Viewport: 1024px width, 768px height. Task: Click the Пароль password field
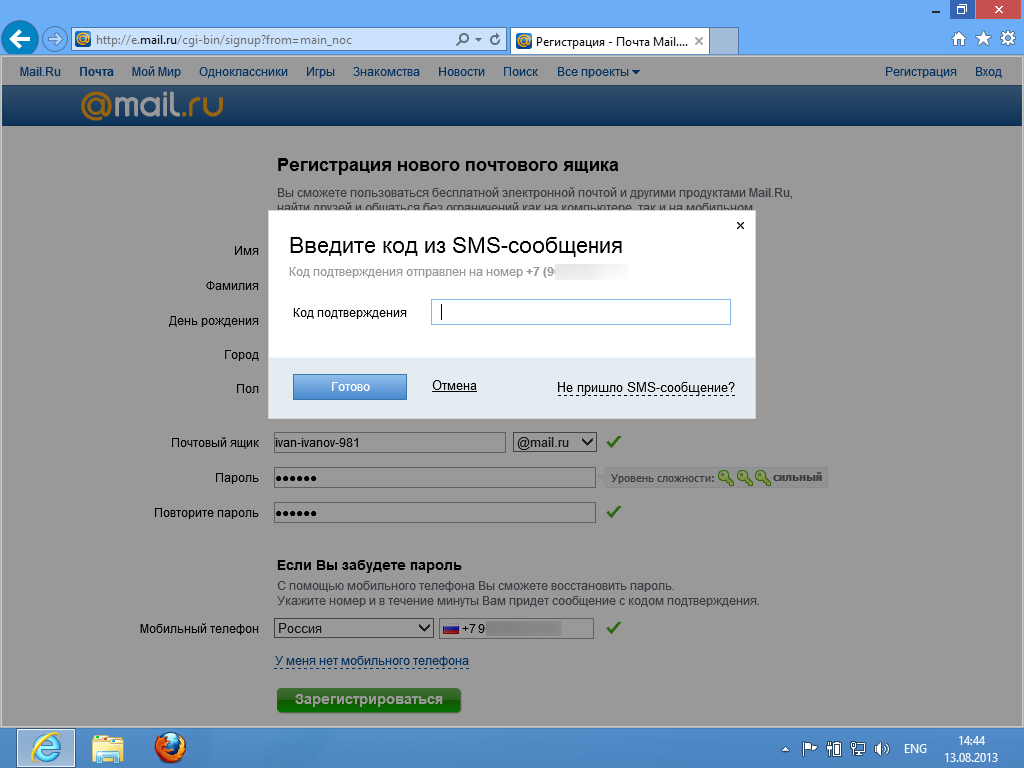click(434, 477)
